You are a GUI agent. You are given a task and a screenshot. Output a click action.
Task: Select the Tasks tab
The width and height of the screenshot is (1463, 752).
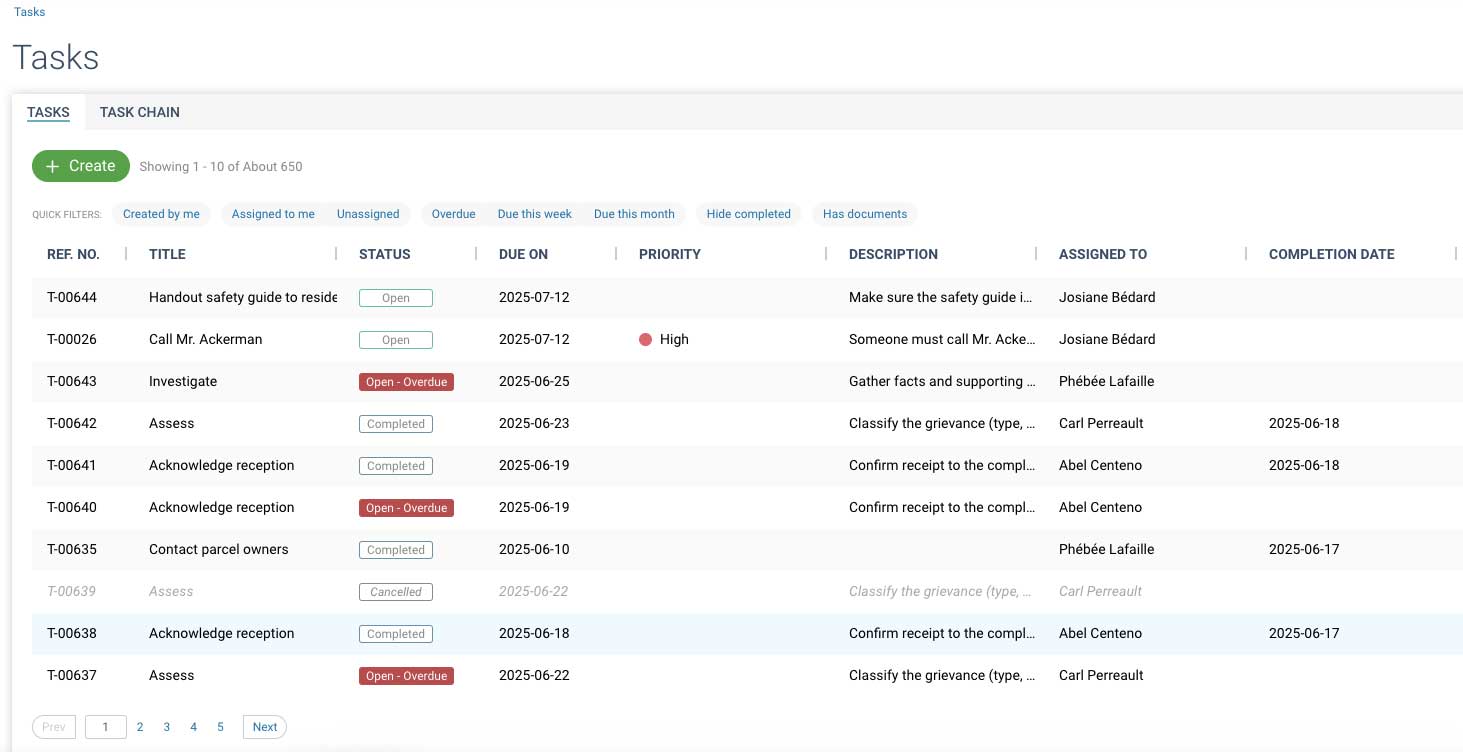coord(48,112)
